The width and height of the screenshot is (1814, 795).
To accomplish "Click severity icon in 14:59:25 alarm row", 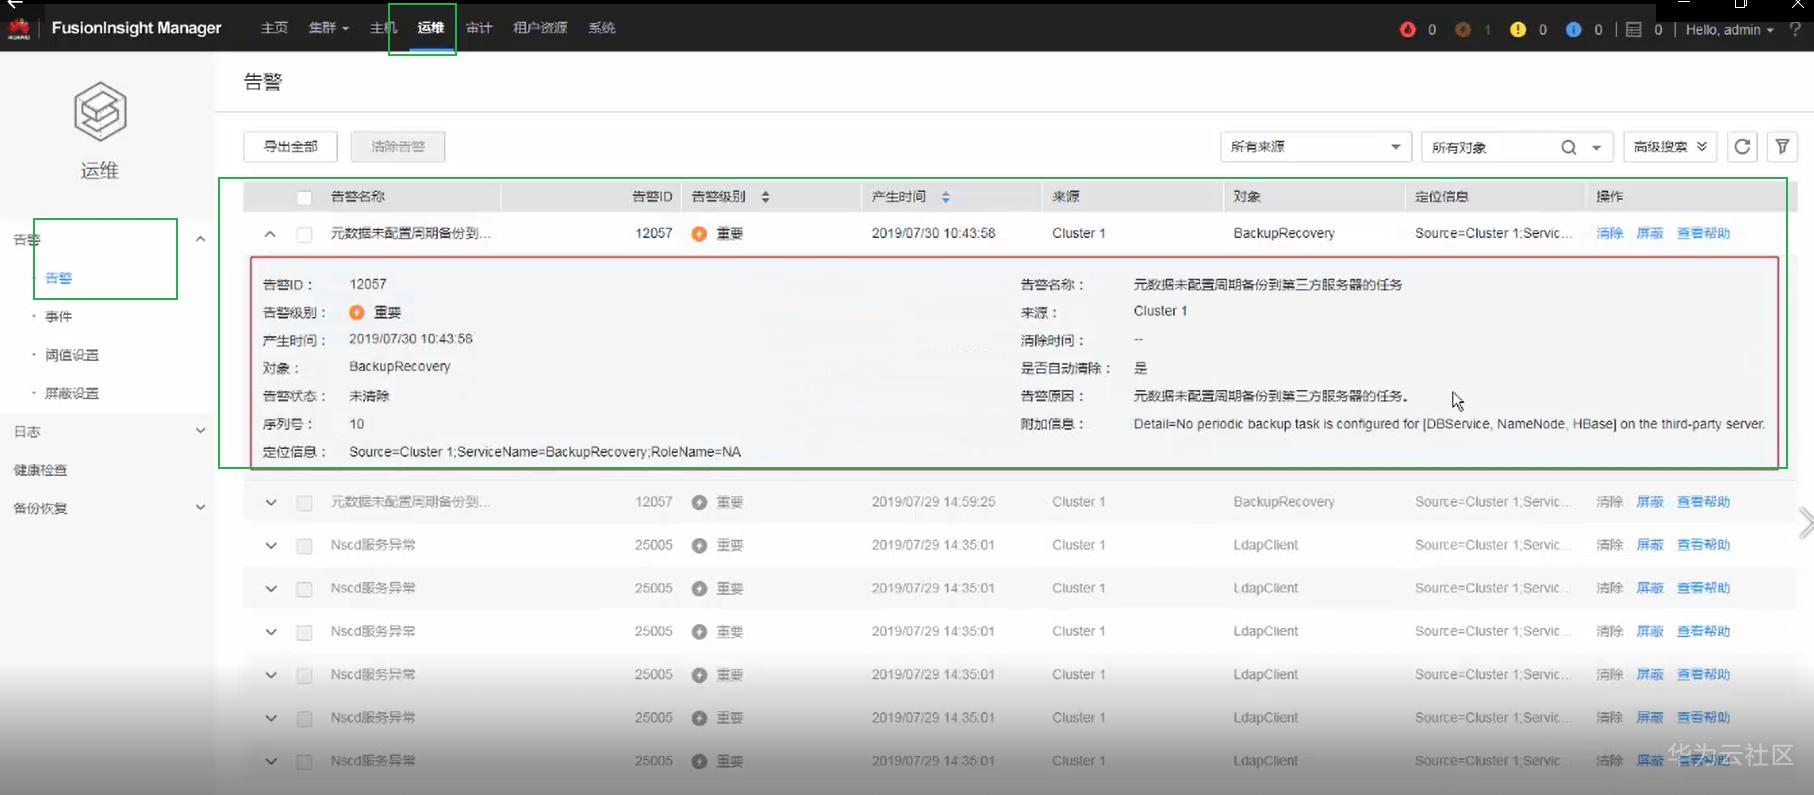I will (x=699, y=502).
